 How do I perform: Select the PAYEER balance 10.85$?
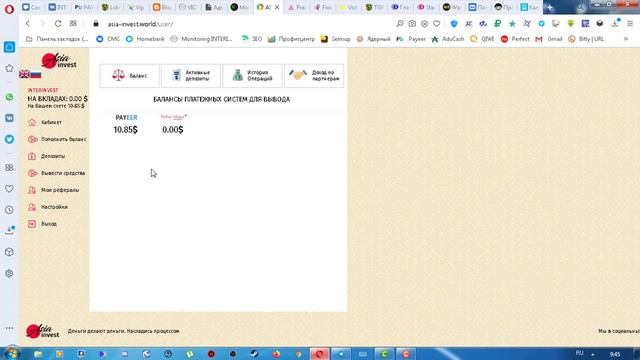coord(126,124)
